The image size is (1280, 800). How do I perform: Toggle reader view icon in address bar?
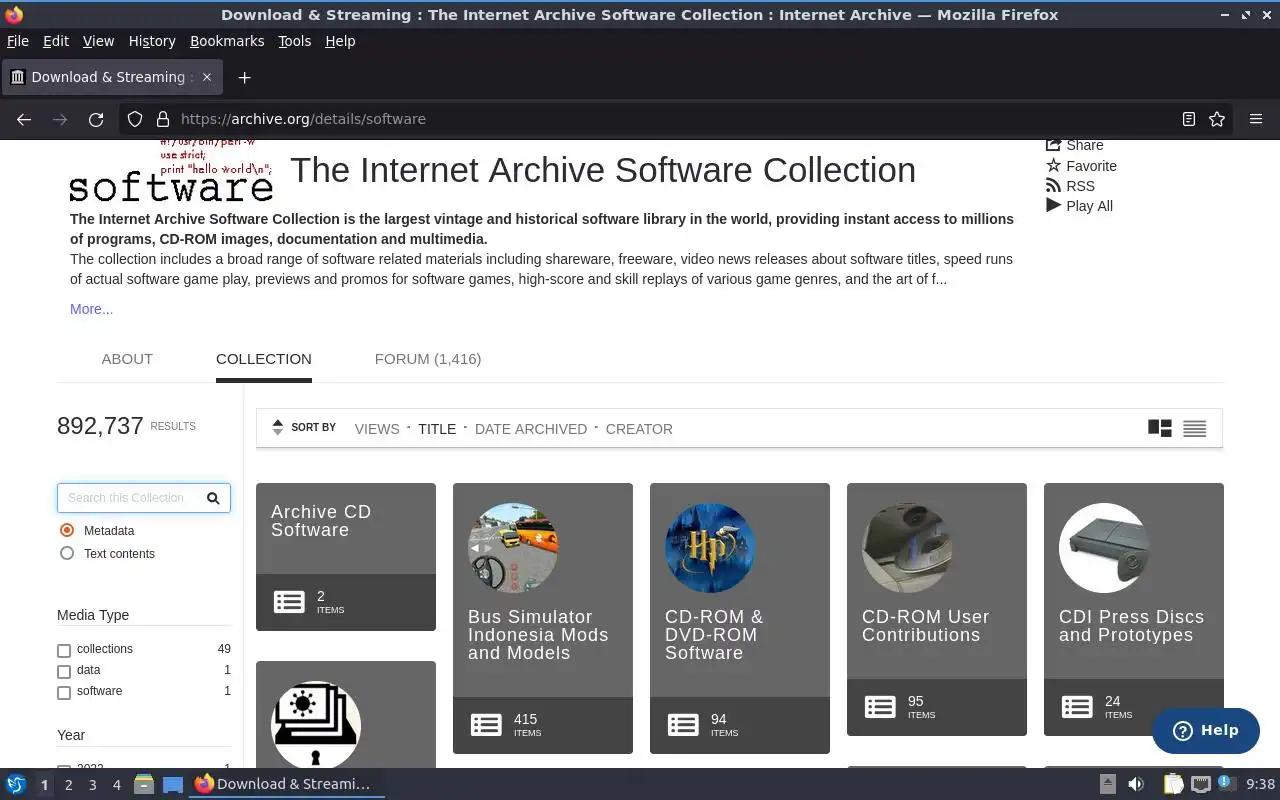click(x=1188, y=119)
